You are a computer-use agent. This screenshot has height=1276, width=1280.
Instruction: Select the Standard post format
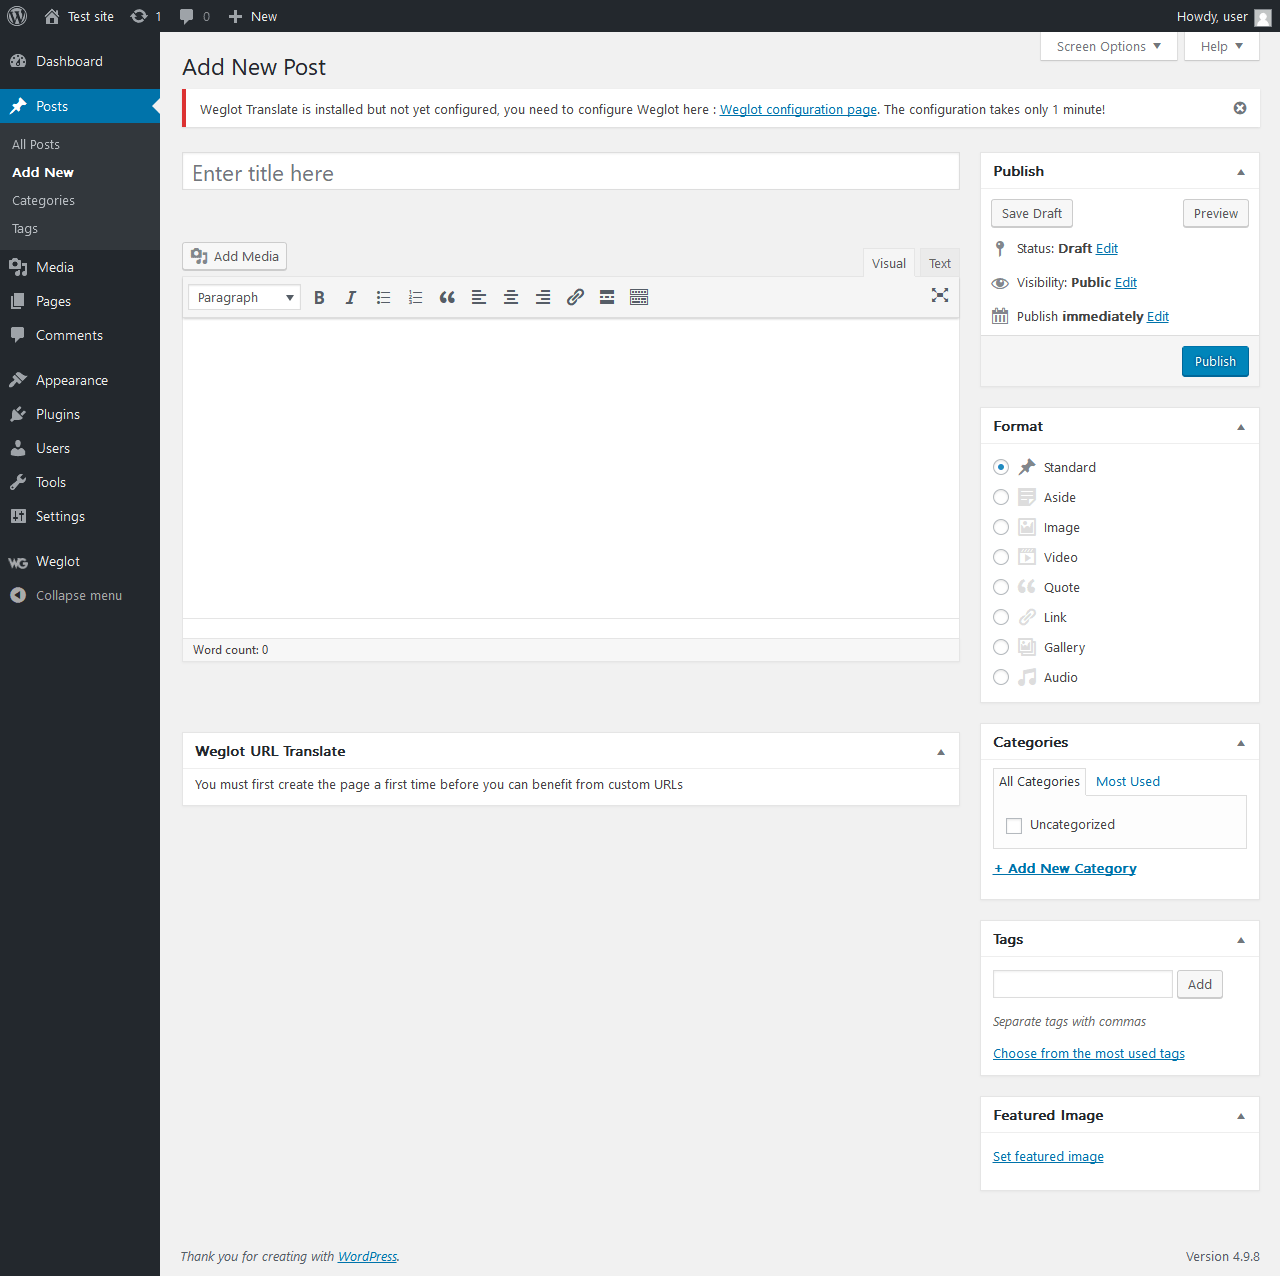[1001, 467]
